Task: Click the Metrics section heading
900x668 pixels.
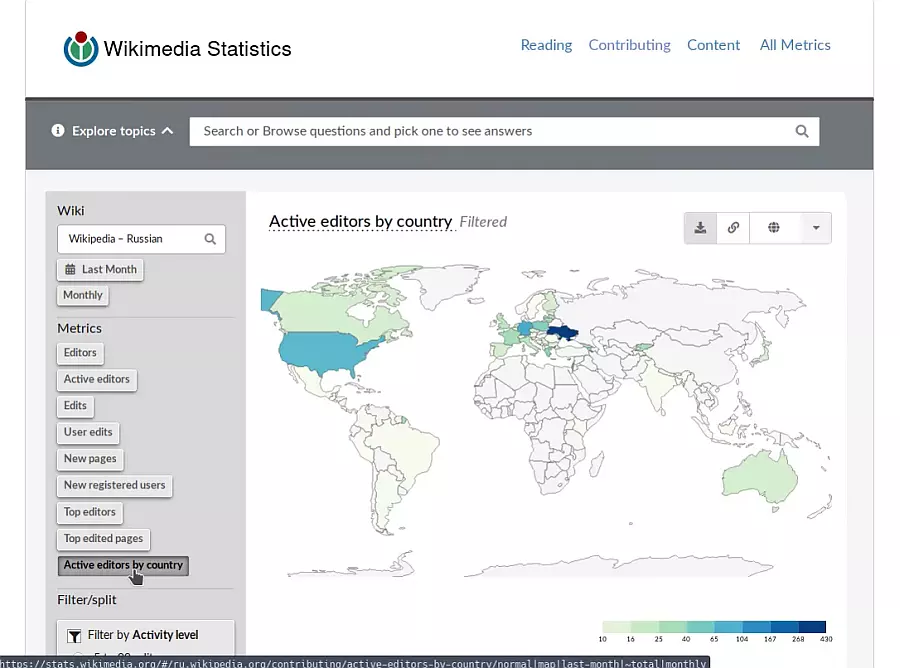Action: pyautogui.click(x=79, y=328)
